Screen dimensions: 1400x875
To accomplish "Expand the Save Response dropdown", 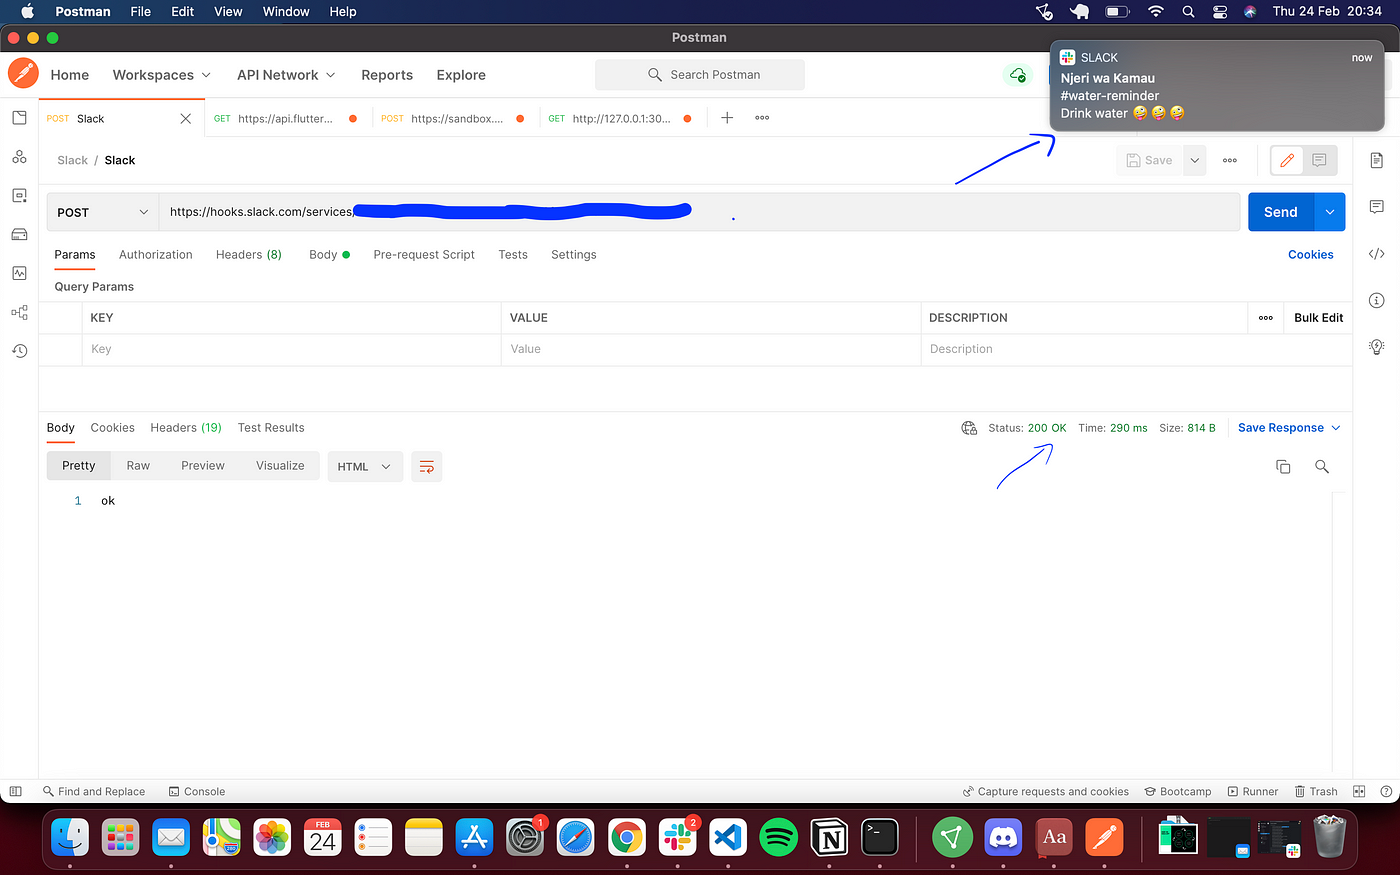I will click(1336, 428).
